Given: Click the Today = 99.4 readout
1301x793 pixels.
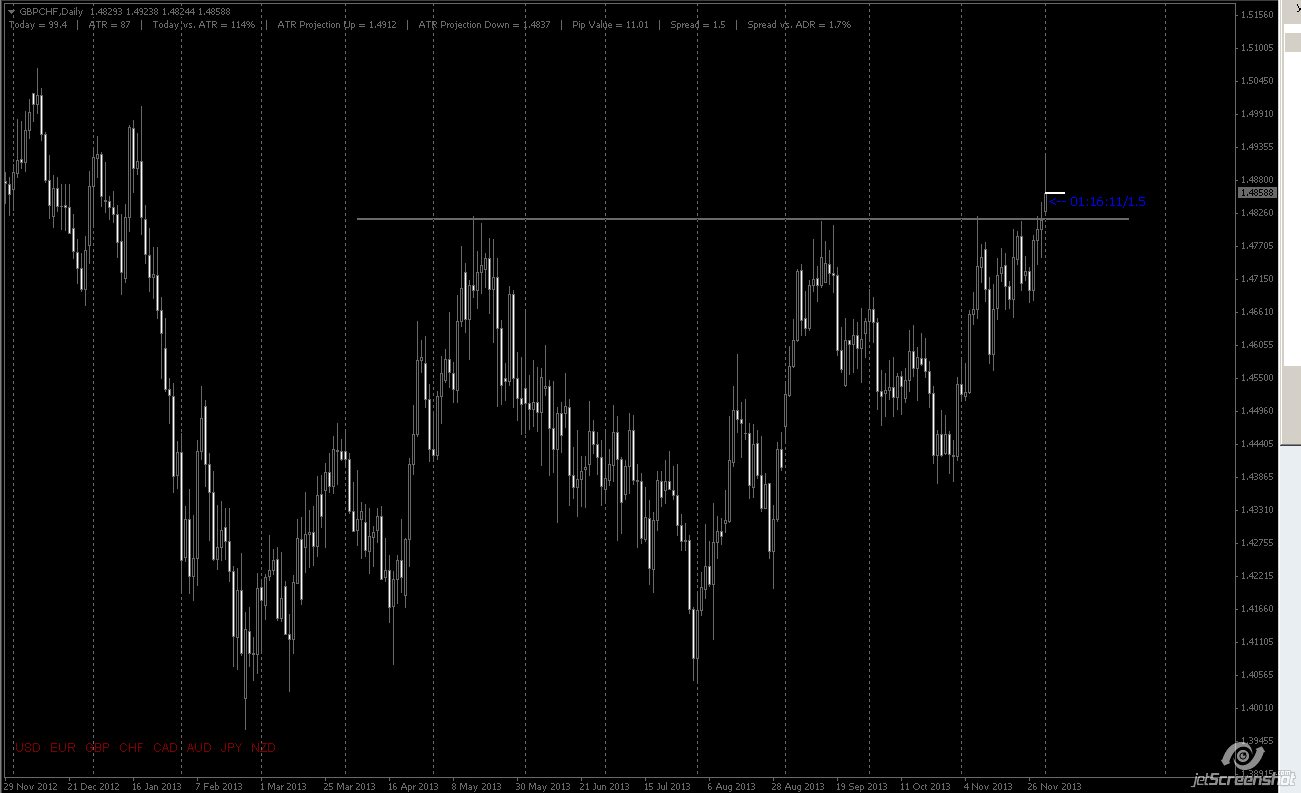Looking at the screenshot, I should click(37, 24).
